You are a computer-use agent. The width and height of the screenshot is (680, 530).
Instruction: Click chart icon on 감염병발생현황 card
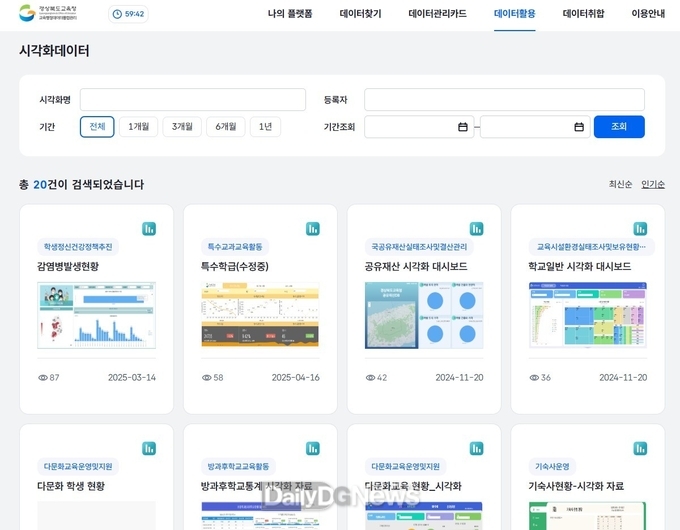click(149, 229)
